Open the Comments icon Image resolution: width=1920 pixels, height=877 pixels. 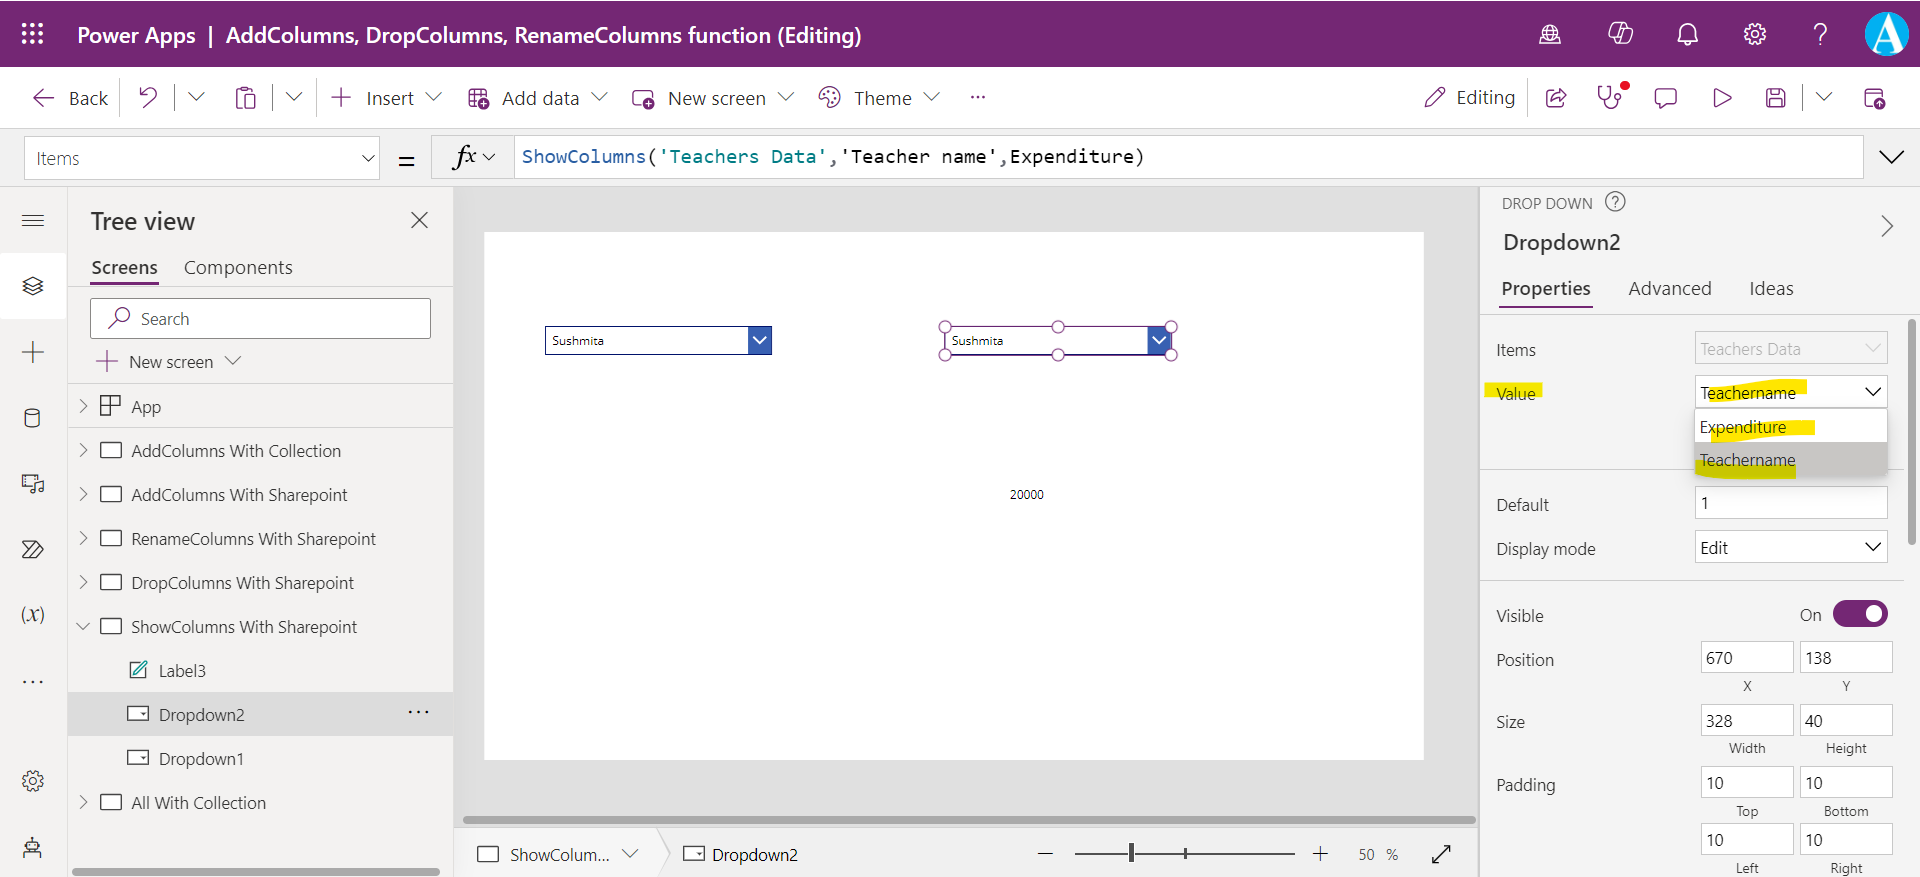1665,98
